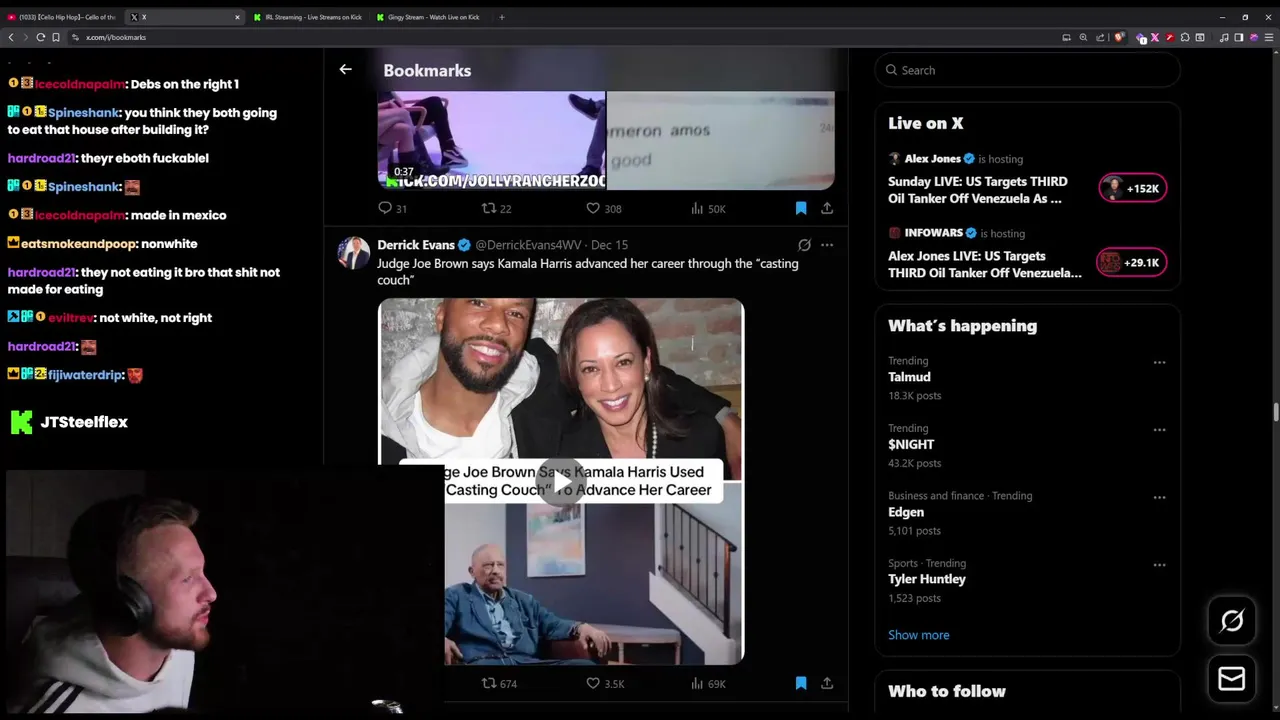Like the post with 308 likes

pos(593,208)
